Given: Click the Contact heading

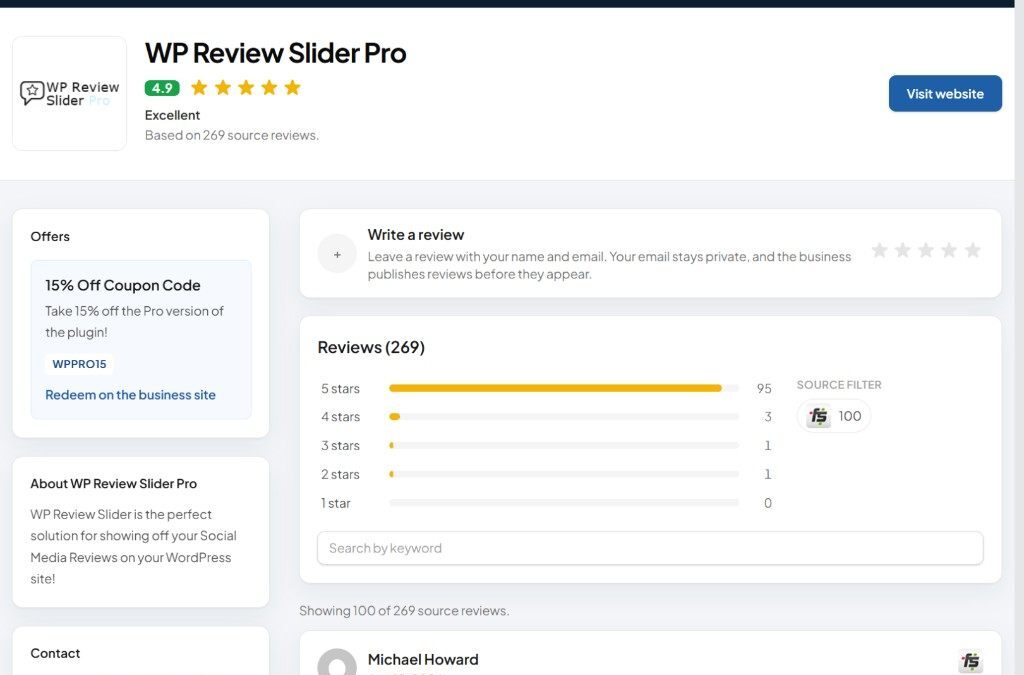Looking at the screenshot, I should click(55, 653).
